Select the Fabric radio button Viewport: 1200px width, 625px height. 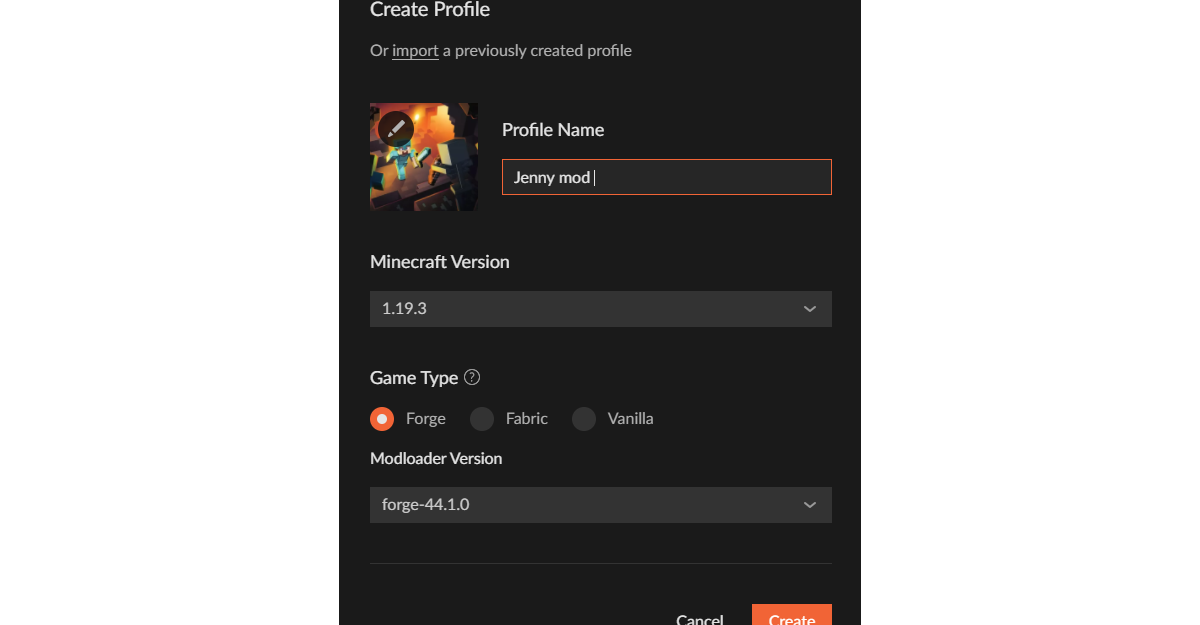pyautogui.click(x=482, y=419)
